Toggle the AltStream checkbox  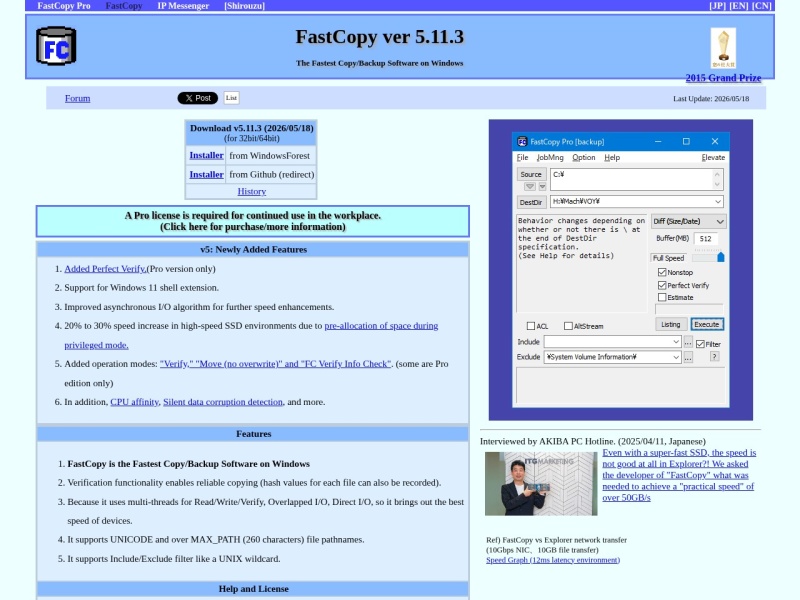[x=568, y=326]
